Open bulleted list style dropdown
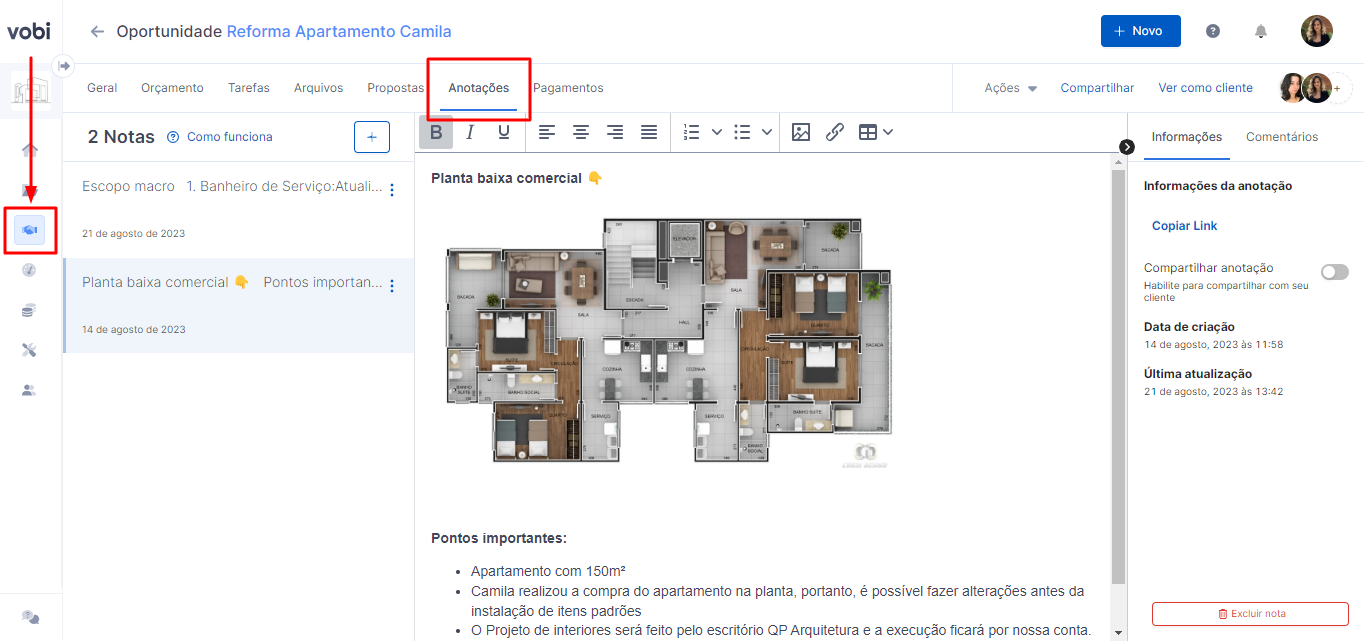 coord(767,132)
